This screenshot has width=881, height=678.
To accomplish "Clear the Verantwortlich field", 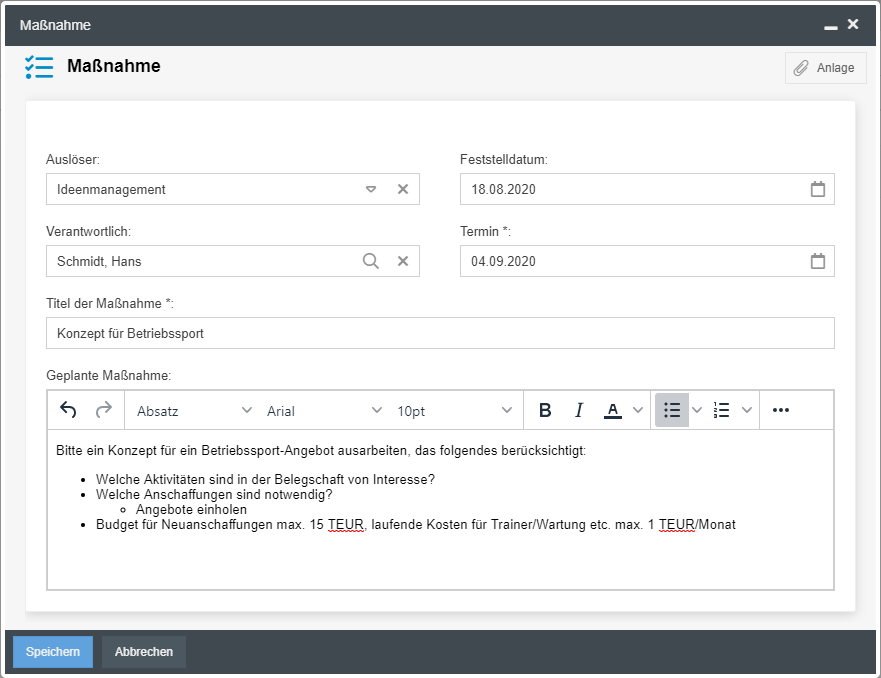I will pos(403,261).
